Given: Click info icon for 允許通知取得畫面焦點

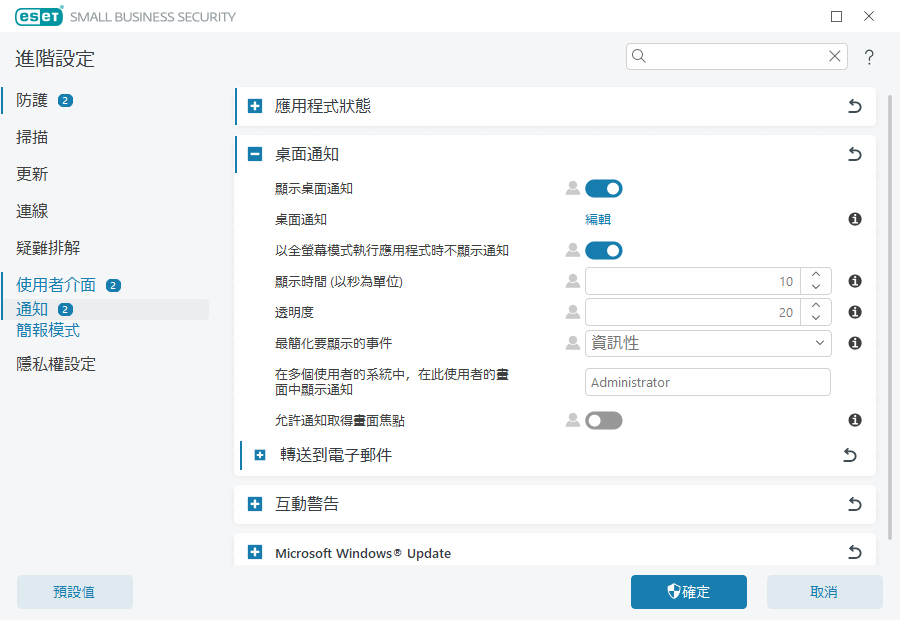Looking at the screenshot, I should tap(855, 421).
